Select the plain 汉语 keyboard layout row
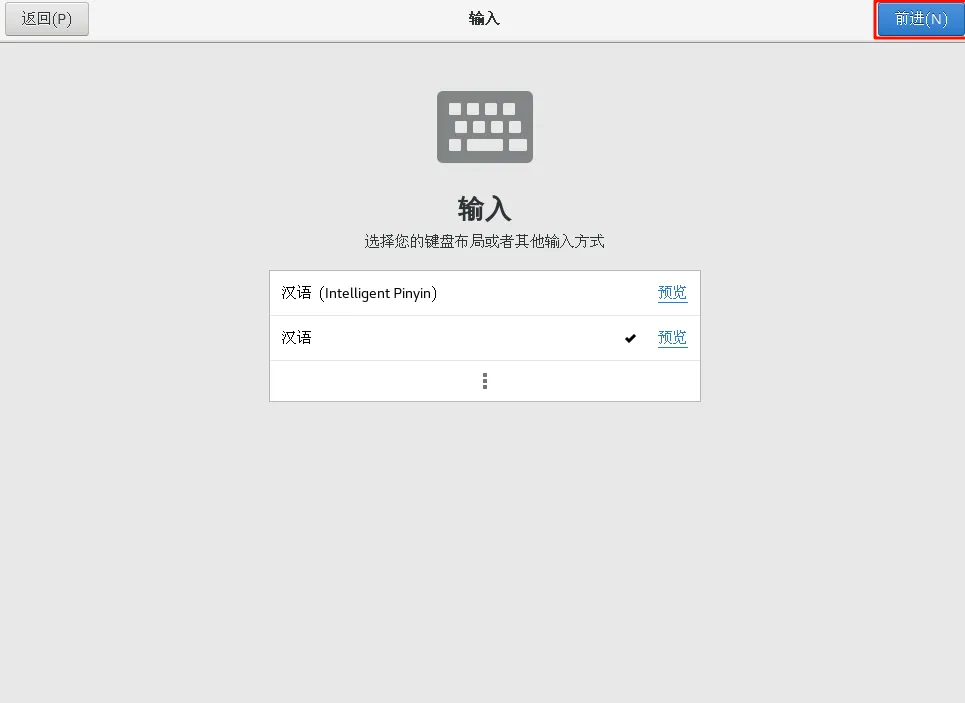Image resolution: width=965 pixels, height=703 pixels. click(485, 338)
